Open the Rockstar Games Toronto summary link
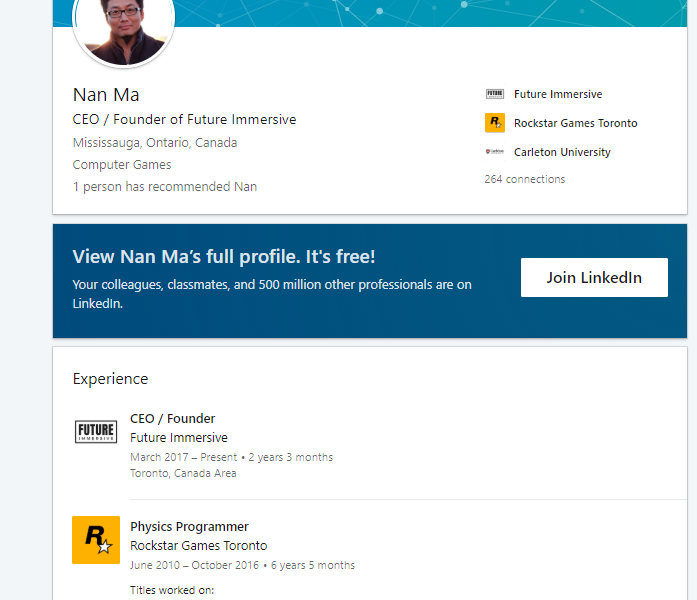697x600 pixels. tap(576, 123)
